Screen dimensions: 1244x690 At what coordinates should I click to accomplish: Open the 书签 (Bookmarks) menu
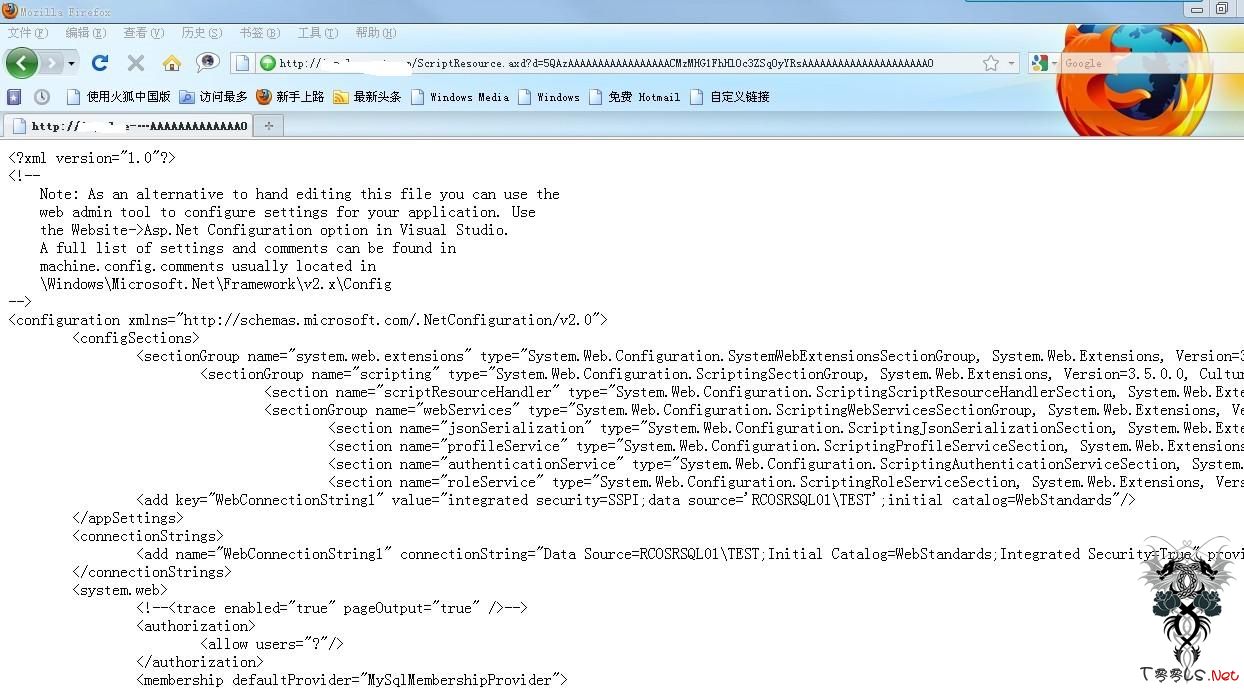pyautogui.click(x=260, y=33)
